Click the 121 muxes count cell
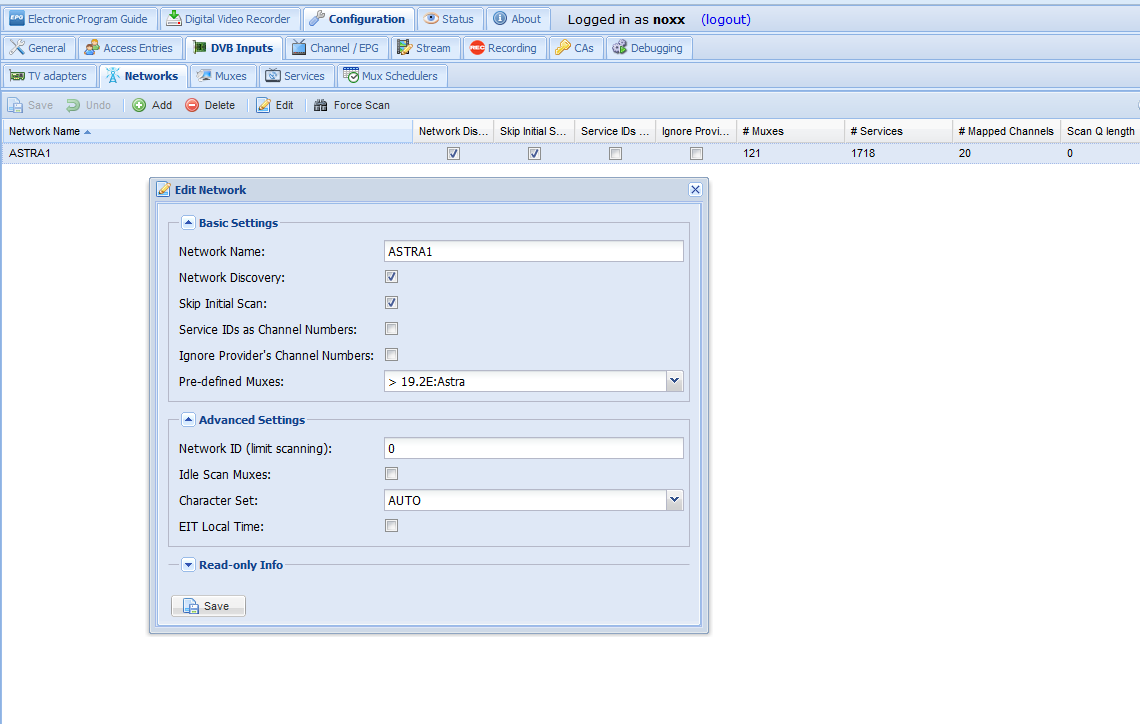The height and width of the screenshot is (724, 1140). click(790, 153)
